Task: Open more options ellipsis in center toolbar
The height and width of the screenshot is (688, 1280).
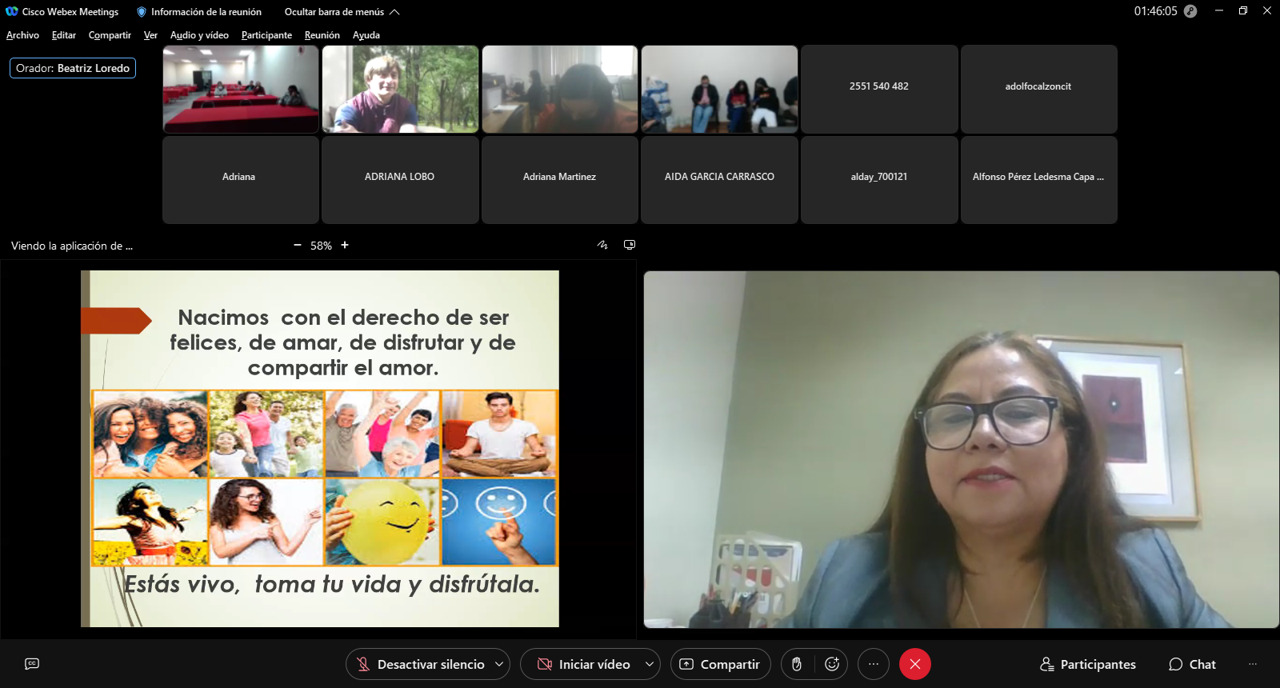Action: tap(873, 664)
